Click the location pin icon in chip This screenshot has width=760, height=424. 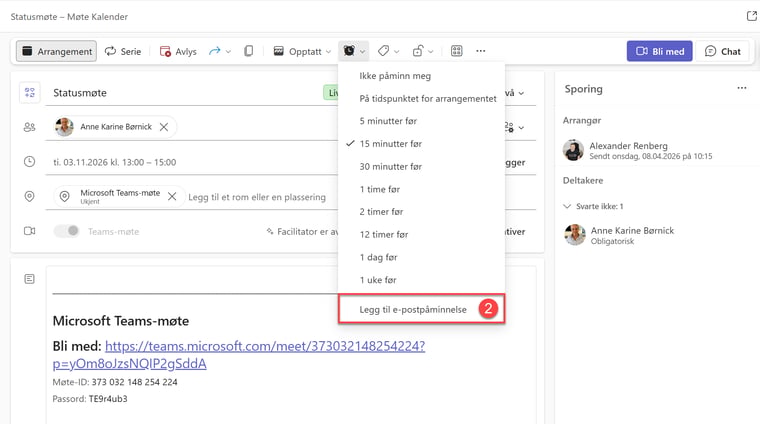pyautogui.click(x=64, y=196)
